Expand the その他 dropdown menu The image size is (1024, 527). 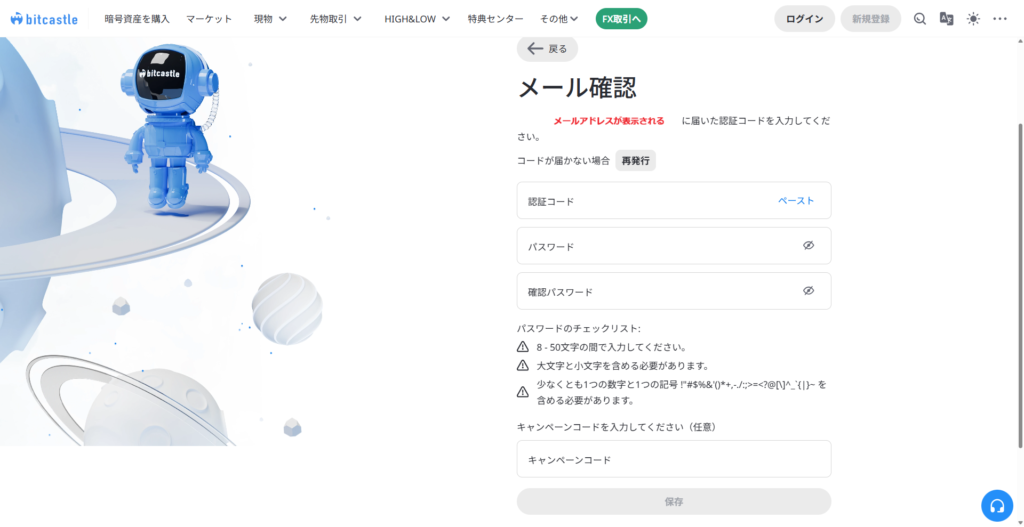[559, 19]
